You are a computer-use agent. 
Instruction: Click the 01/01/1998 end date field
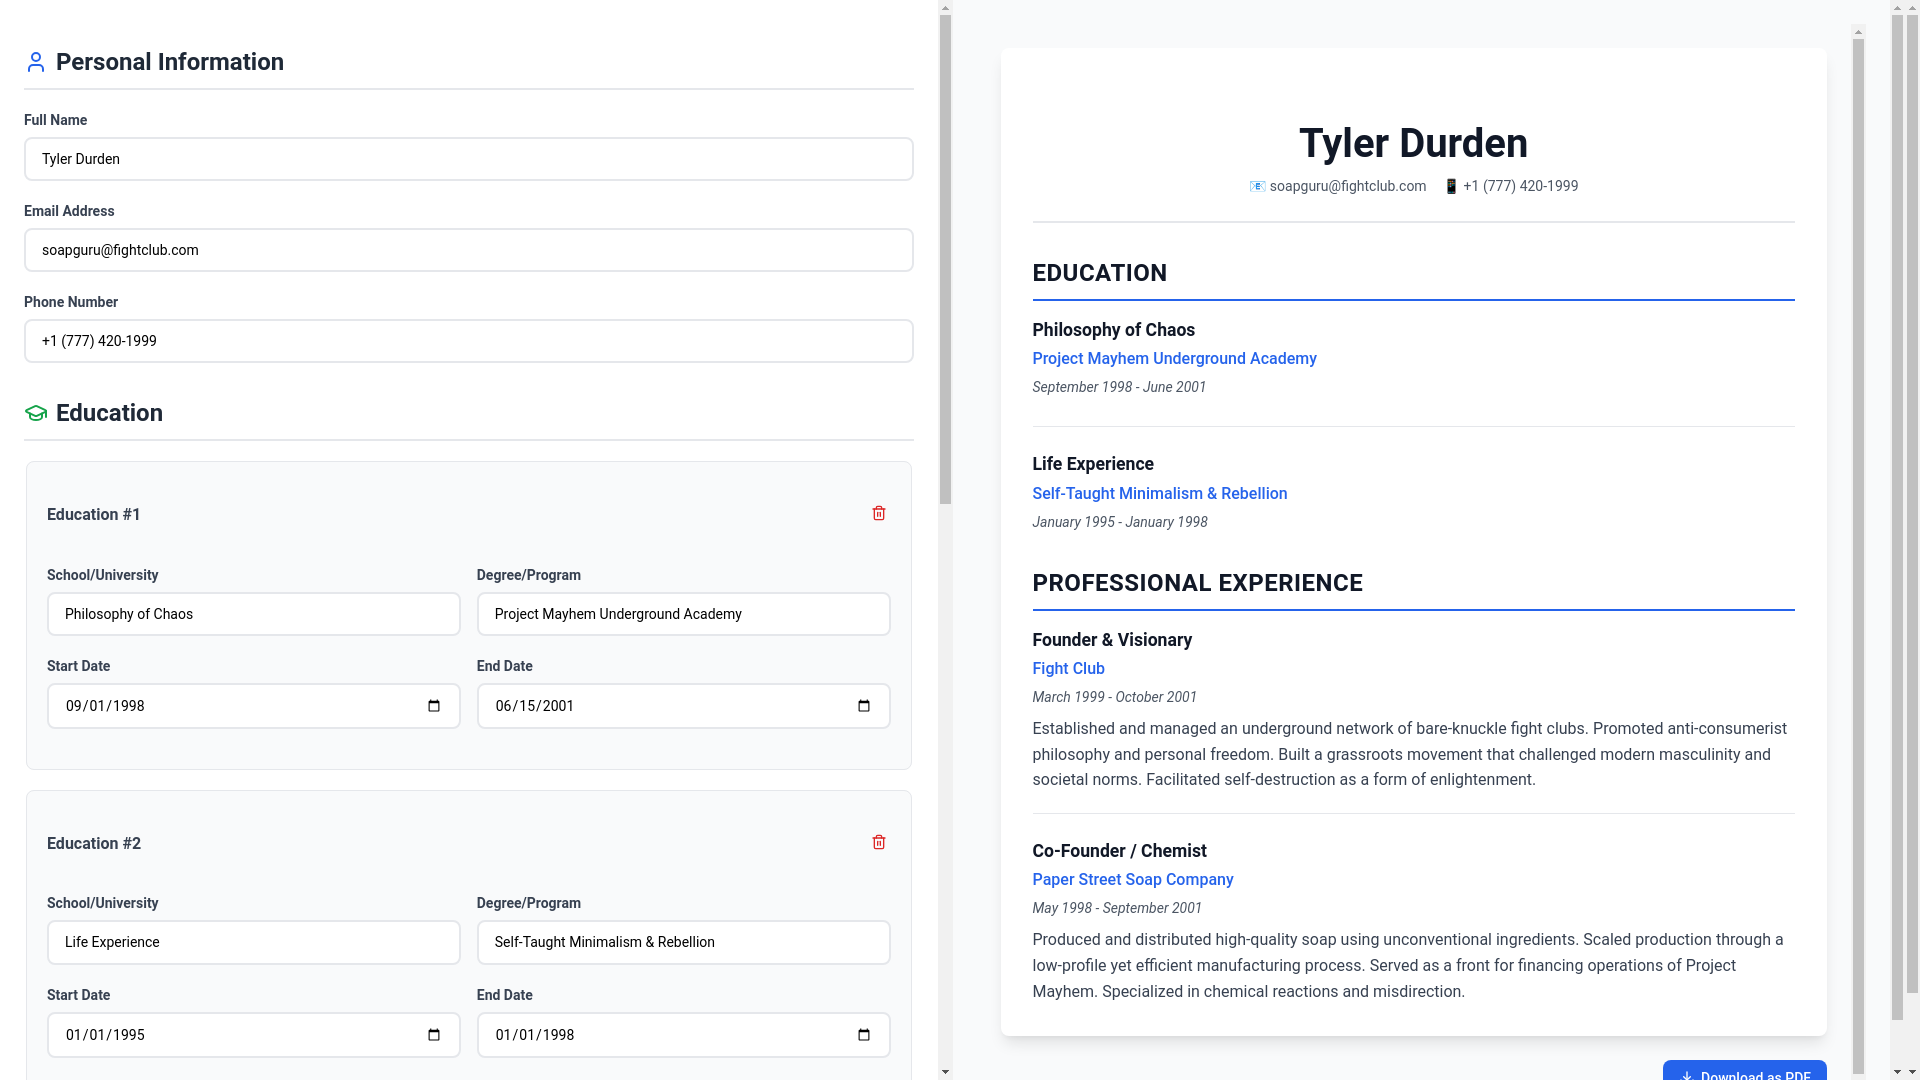(x=684, y=1035)
